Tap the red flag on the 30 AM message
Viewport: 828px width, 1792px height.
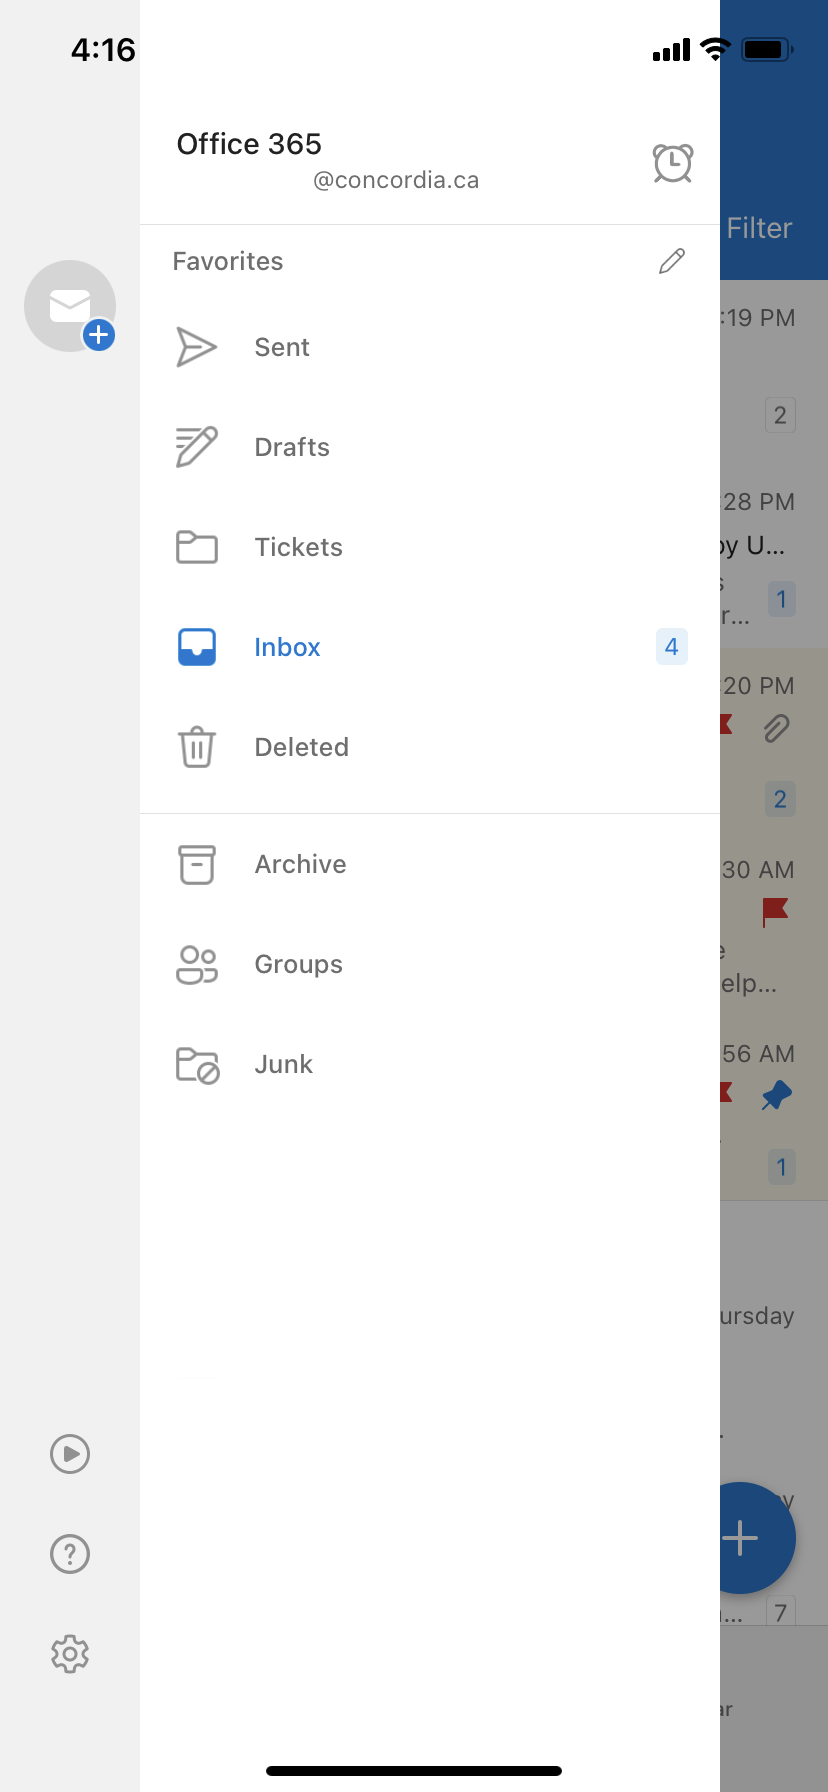pos(775,911)
